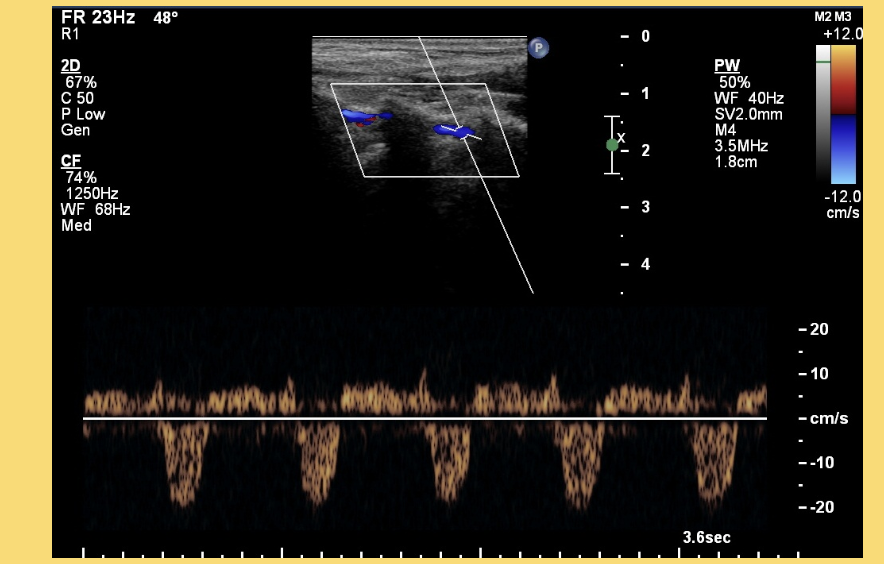Click the 2D gain 67% value

tap(81, 82)
